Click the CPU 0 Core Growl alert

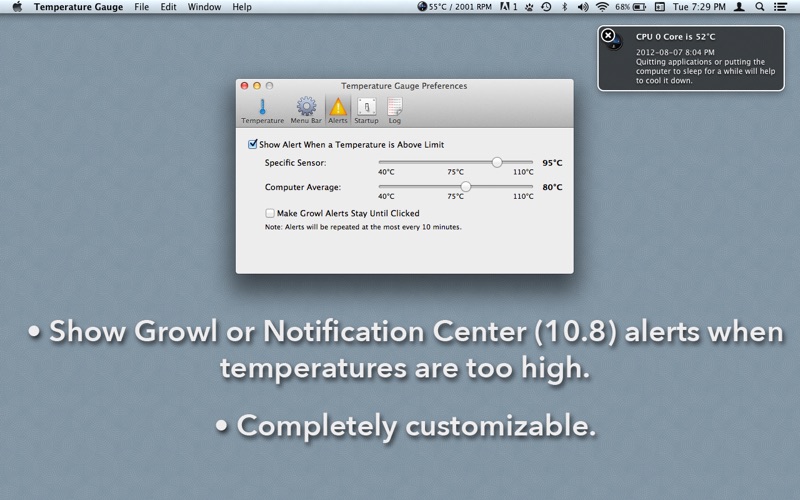(x=700, y=60)
